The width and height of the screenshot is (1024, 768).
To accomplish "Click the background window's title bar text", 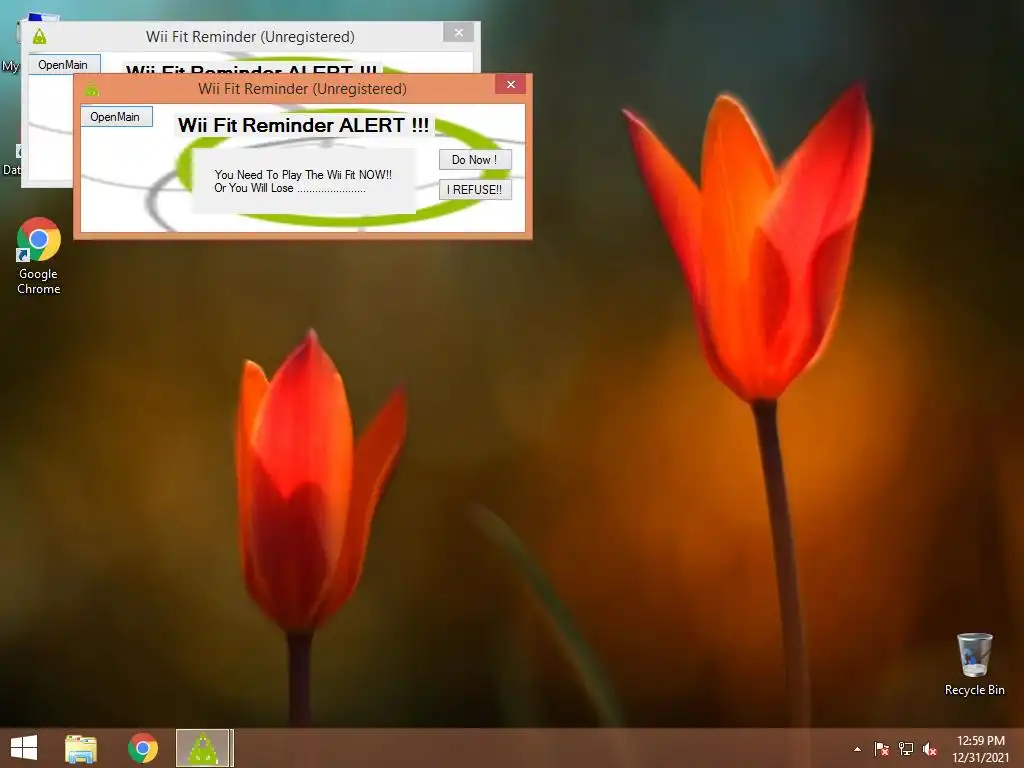I will coord(250,37).
